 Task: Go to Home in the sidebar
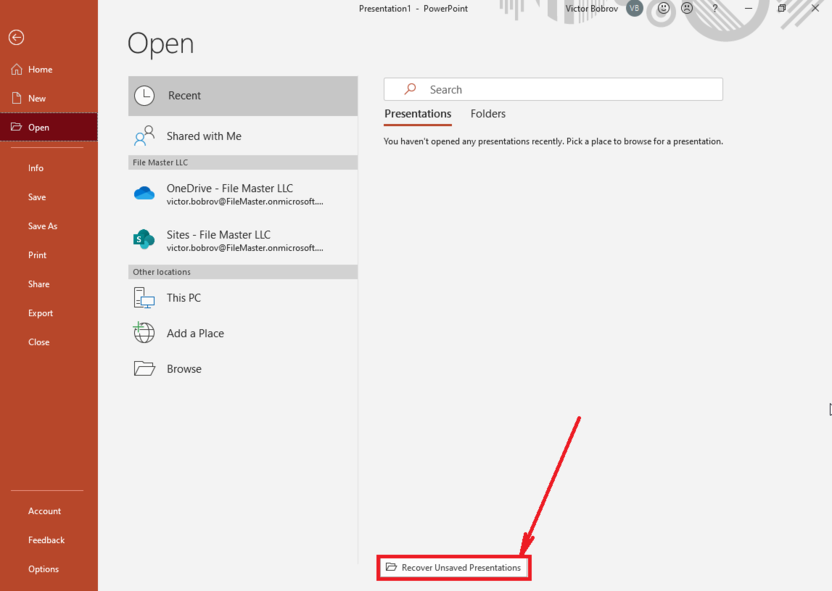point(49,69)
